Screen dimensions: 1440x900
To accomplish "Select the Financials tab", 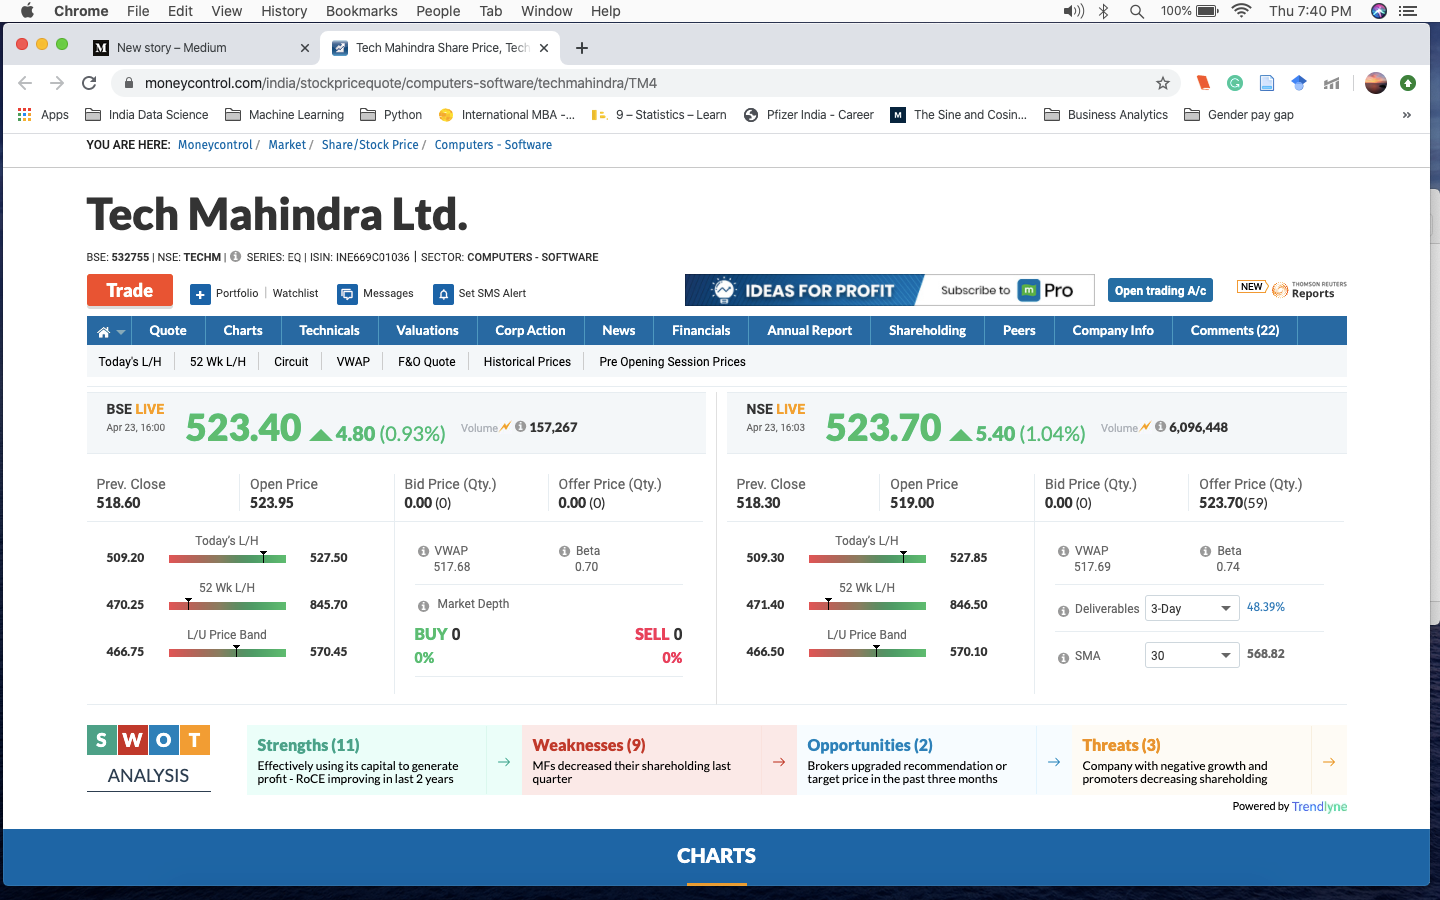I will (x=701, y=331).
